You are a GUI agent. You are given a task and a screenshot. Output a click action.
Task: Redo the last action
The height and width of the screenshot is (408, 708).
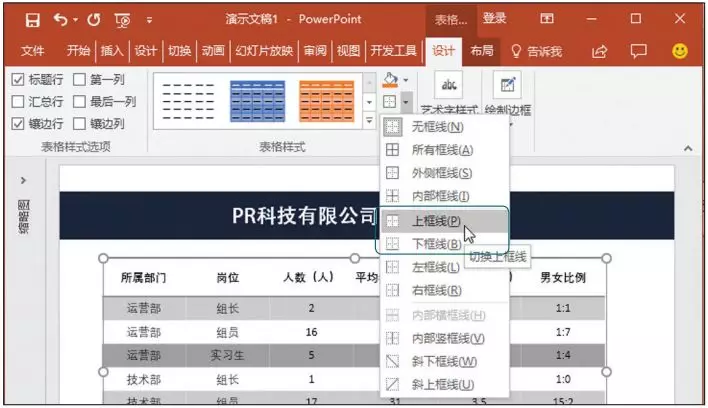(x=93, y=19)
